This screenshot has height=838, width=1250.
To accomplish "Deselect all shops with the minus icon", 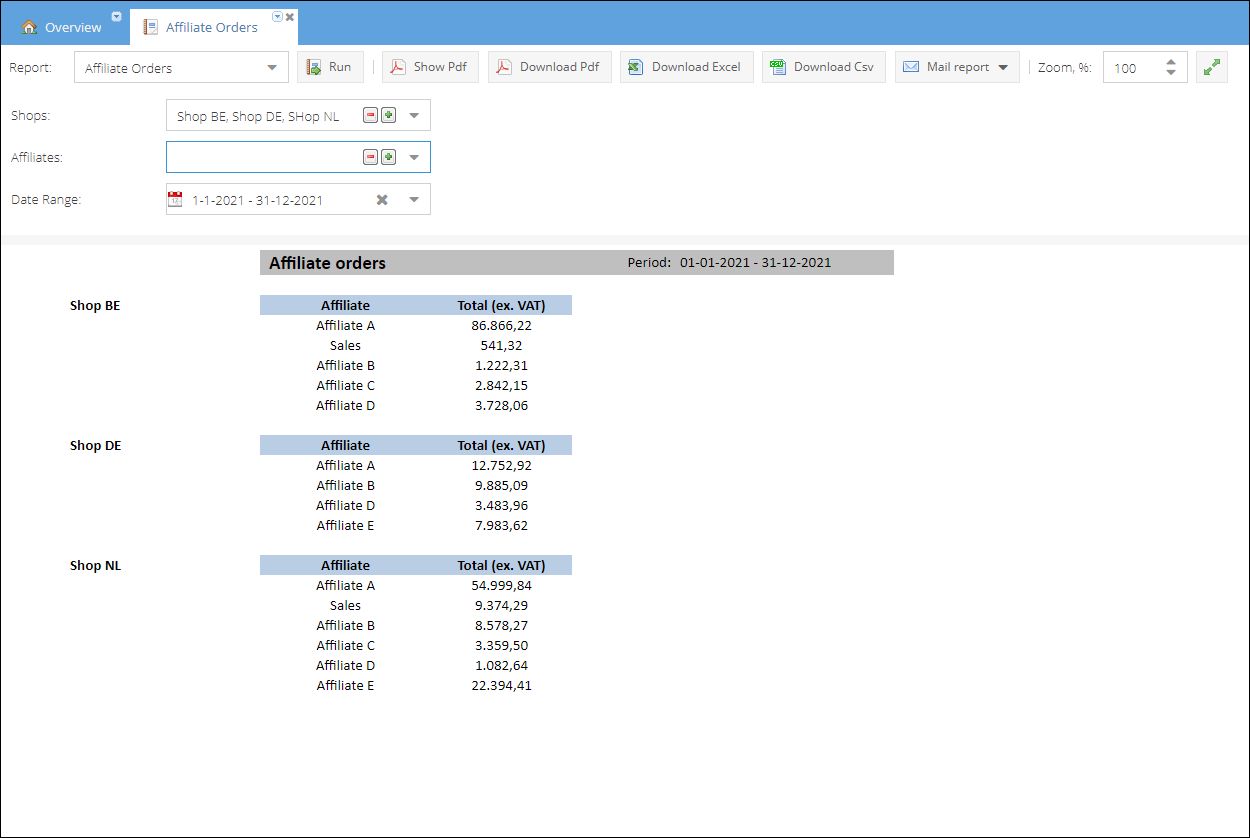I will click(x=371, y=115).
